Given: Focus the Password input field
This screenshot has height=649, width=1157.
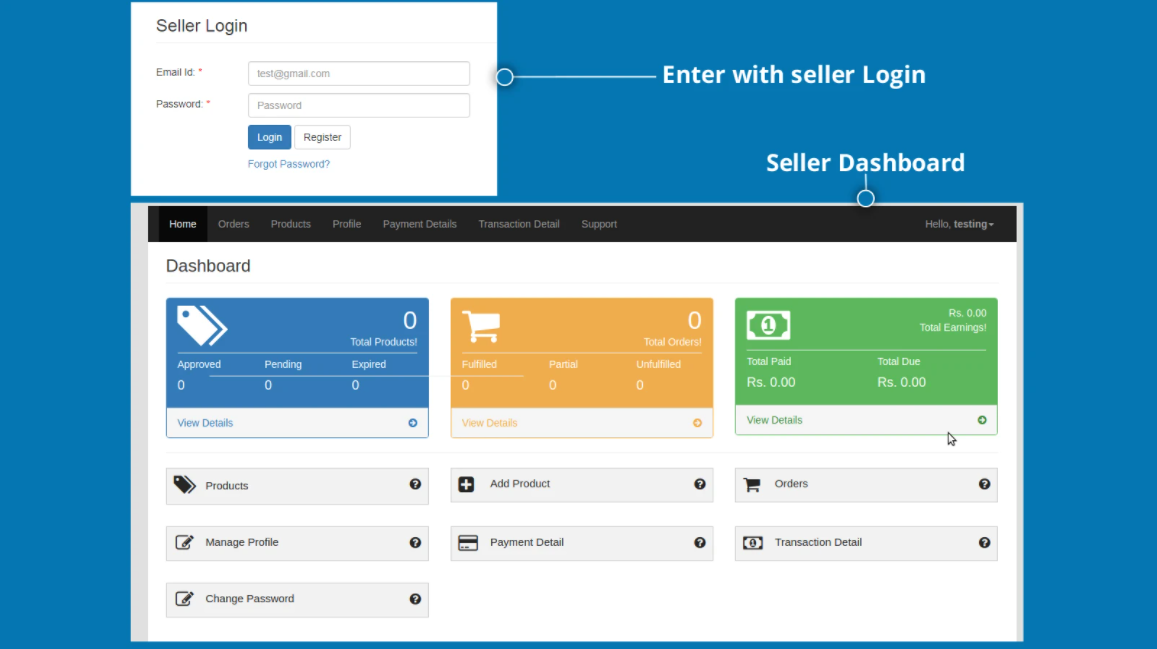Looking at the screenshot, I should pos(359,105).
